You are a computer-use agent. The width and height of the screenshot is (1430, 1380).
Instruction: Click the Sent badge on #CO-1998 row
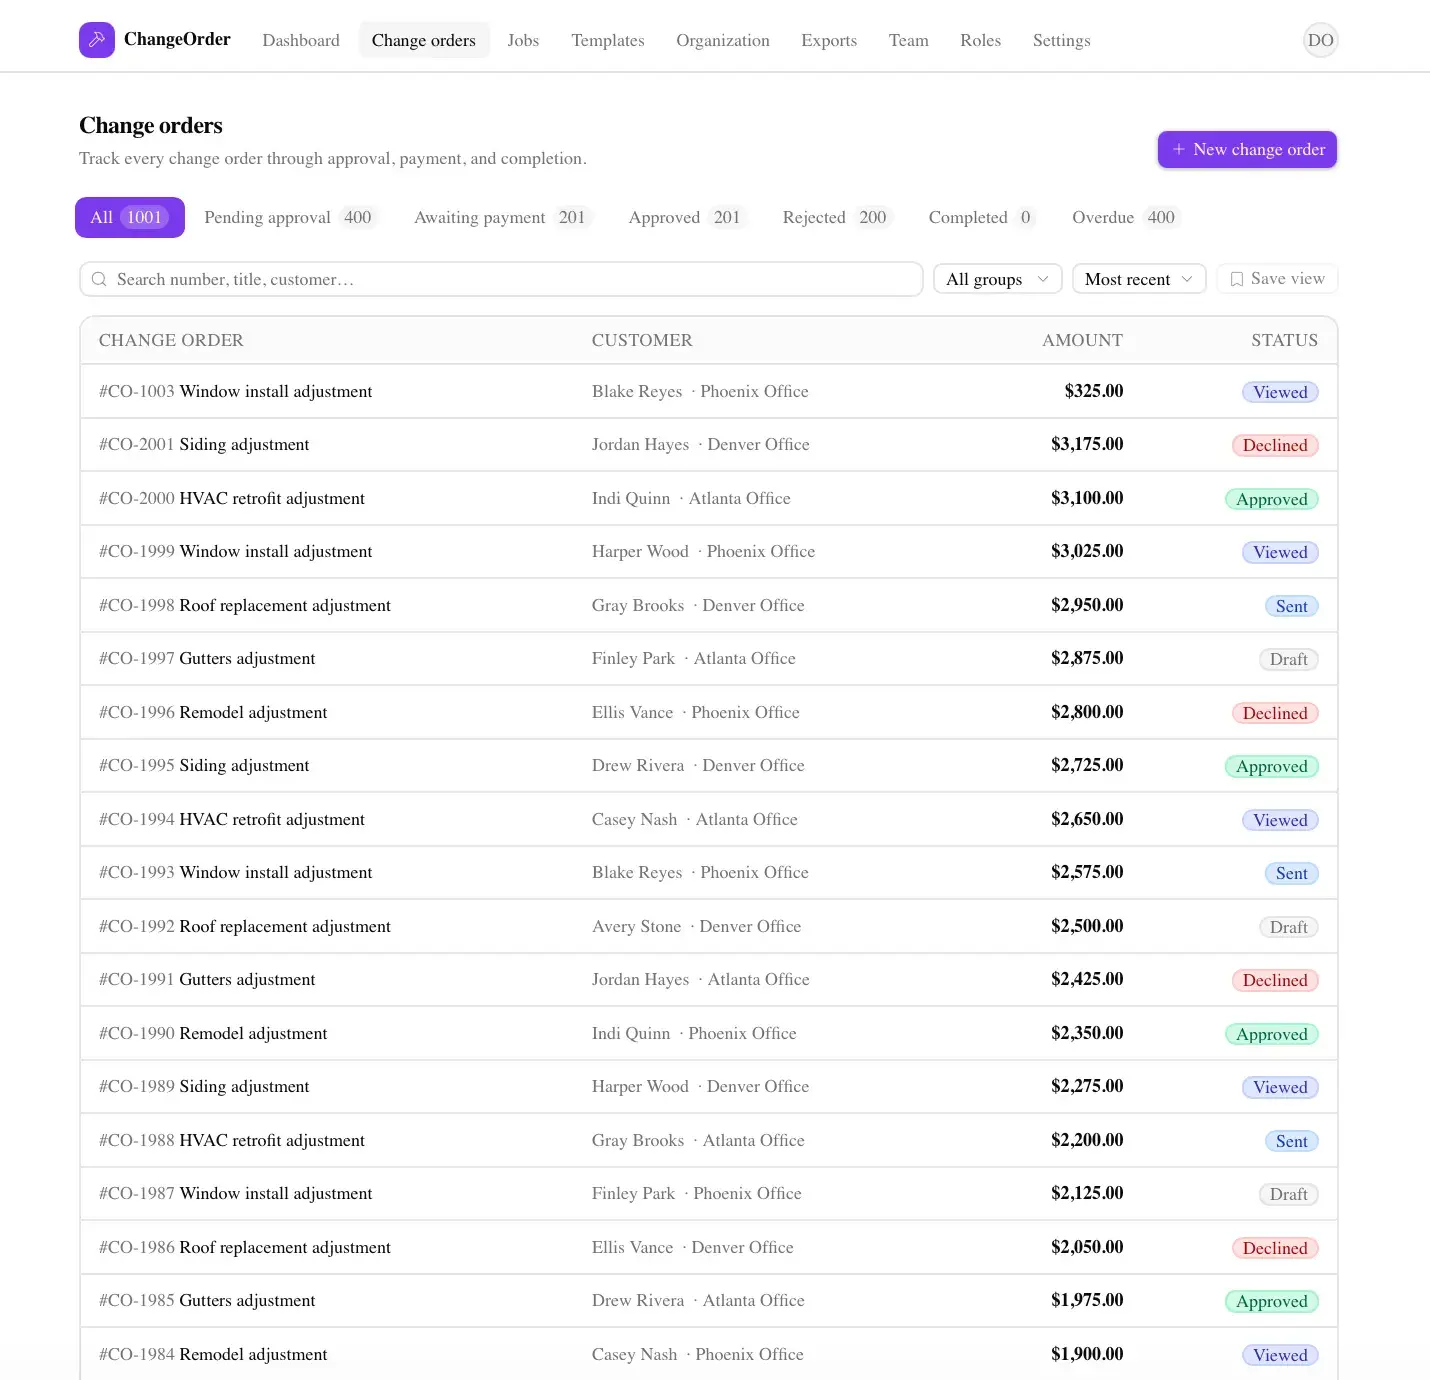click(1291, 606)
